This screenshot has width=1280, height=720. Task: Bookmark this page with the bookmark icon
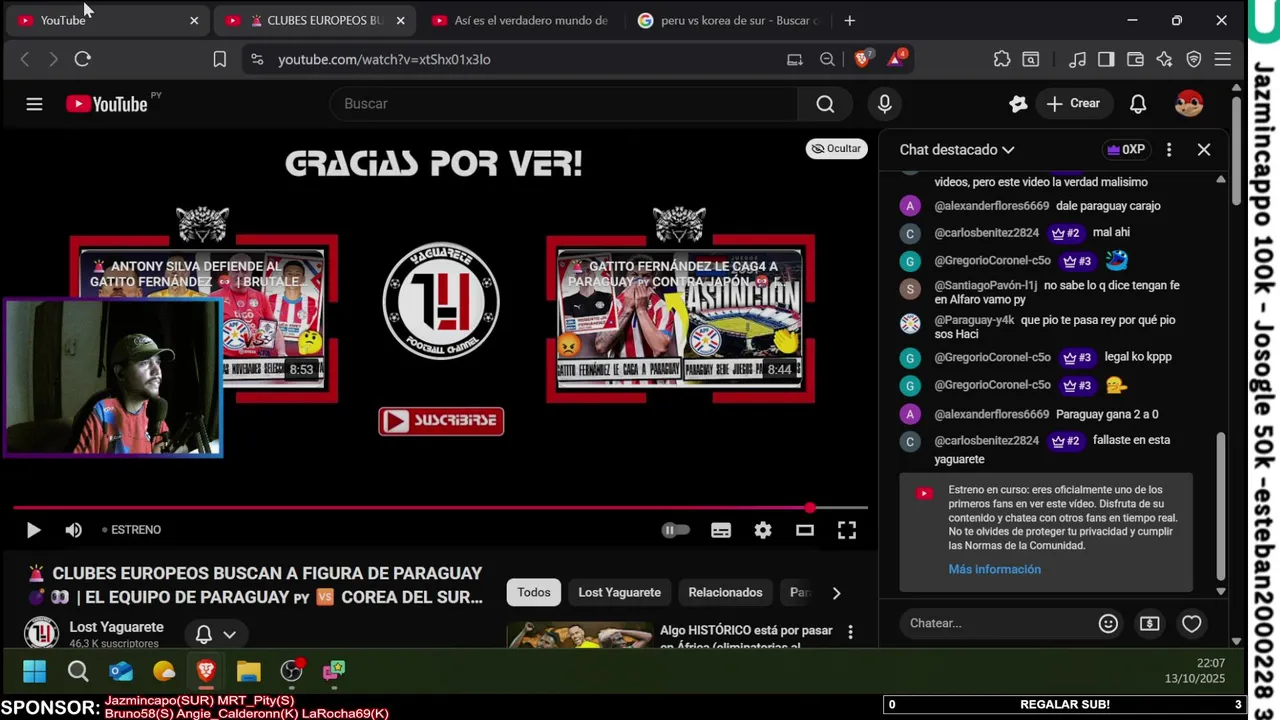[220, 59]
